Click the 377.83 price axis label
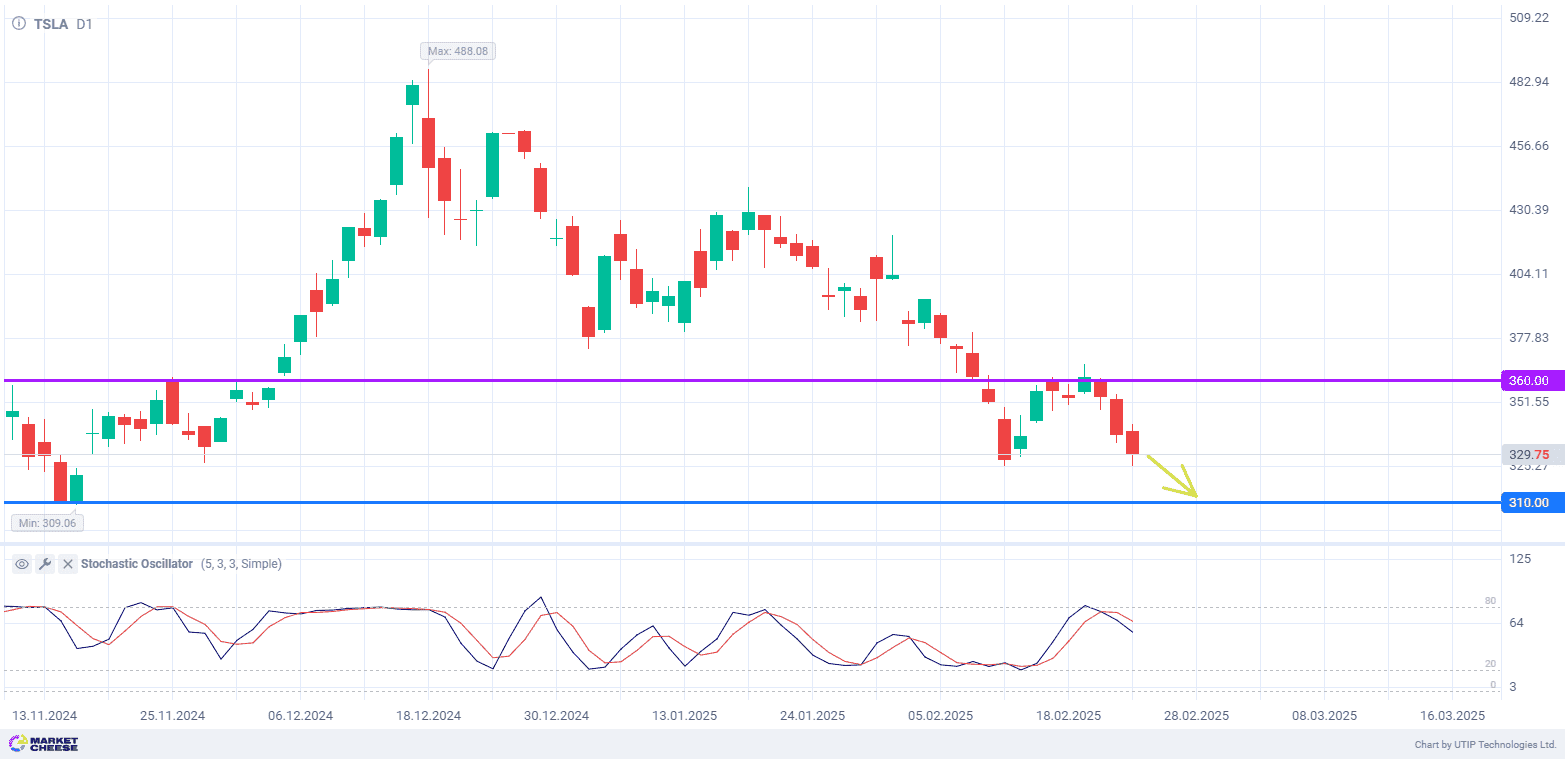The image size is (1565, 759). tap(1528, 338)
